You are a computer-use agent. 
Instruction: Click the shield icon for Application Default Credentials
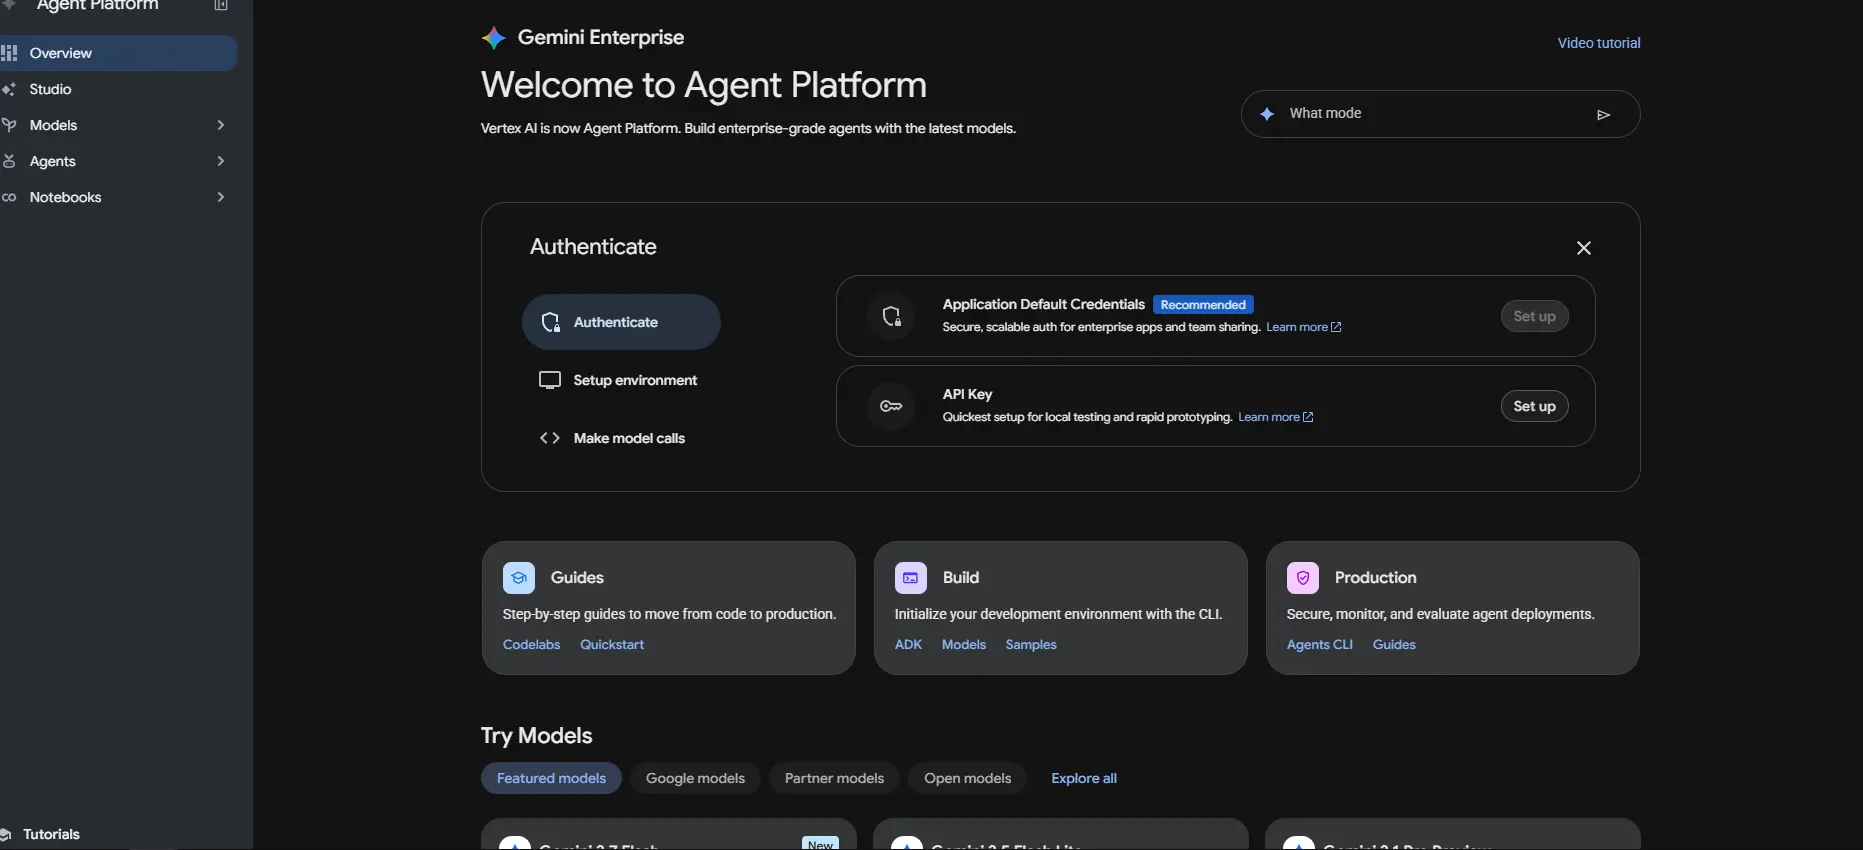[891, 317]
